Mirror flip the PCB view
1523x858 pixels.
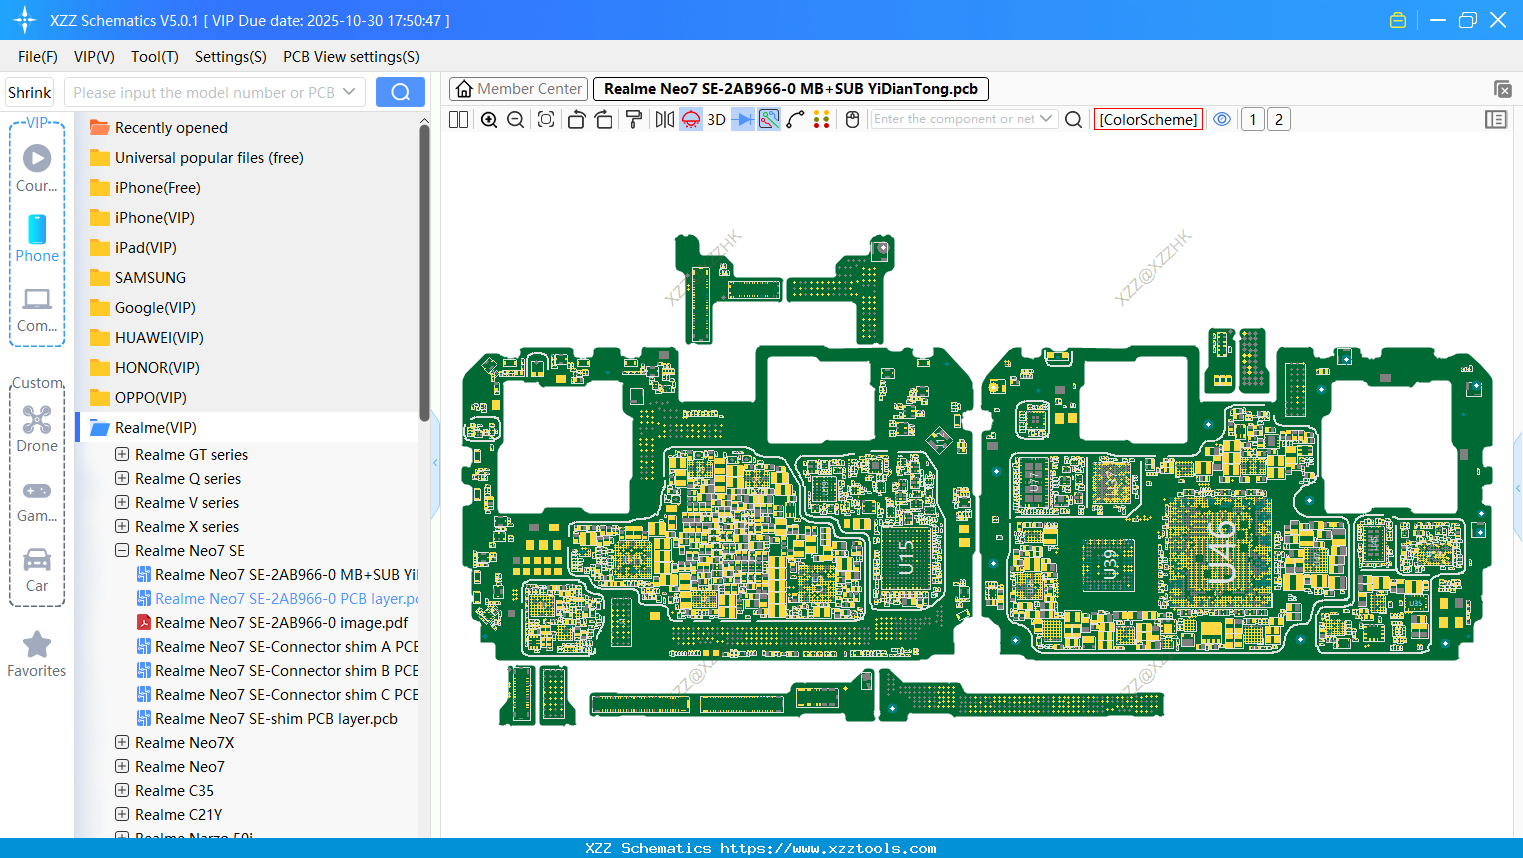coord(665,119)
